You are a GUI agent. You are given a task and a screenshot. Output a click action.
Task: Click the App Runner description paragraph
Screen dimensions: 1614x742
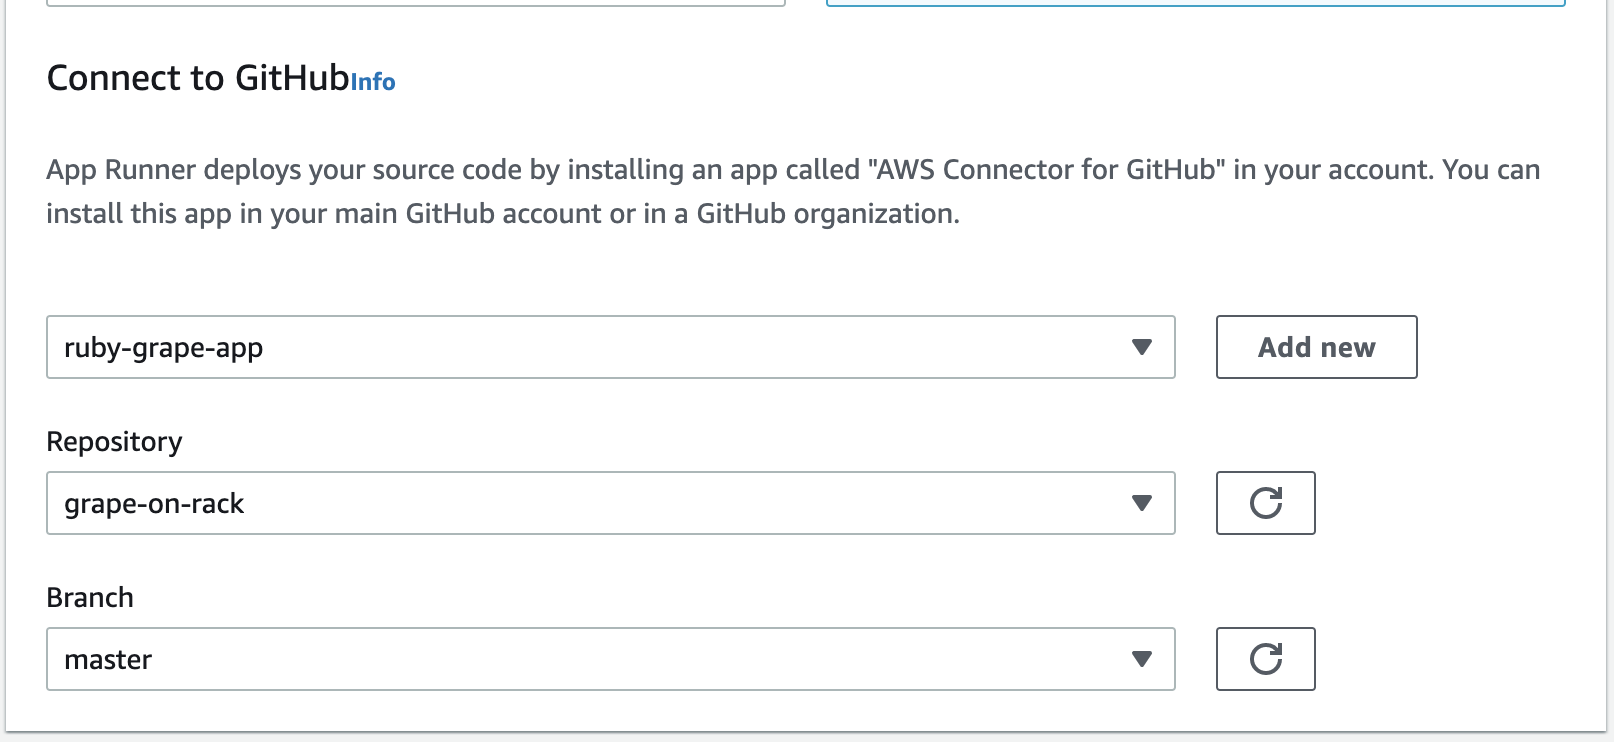[793, 191]
